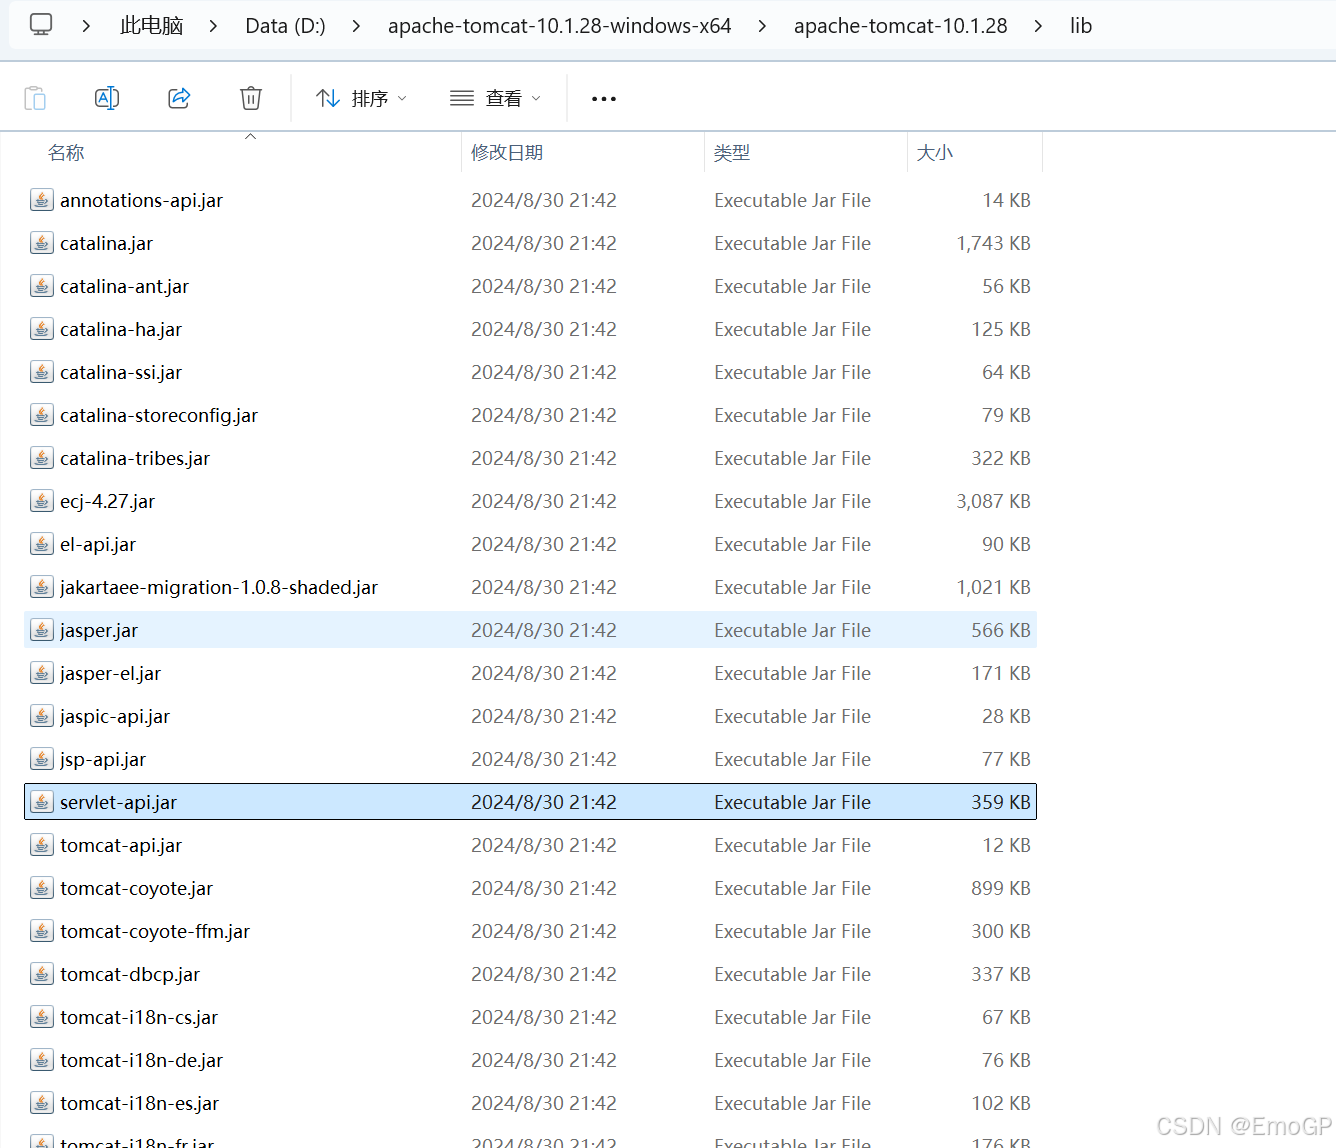Click the jar icon of tomcat-coyote.jar
This screenshot has width=1336, height=1148.
click(41, 888)
